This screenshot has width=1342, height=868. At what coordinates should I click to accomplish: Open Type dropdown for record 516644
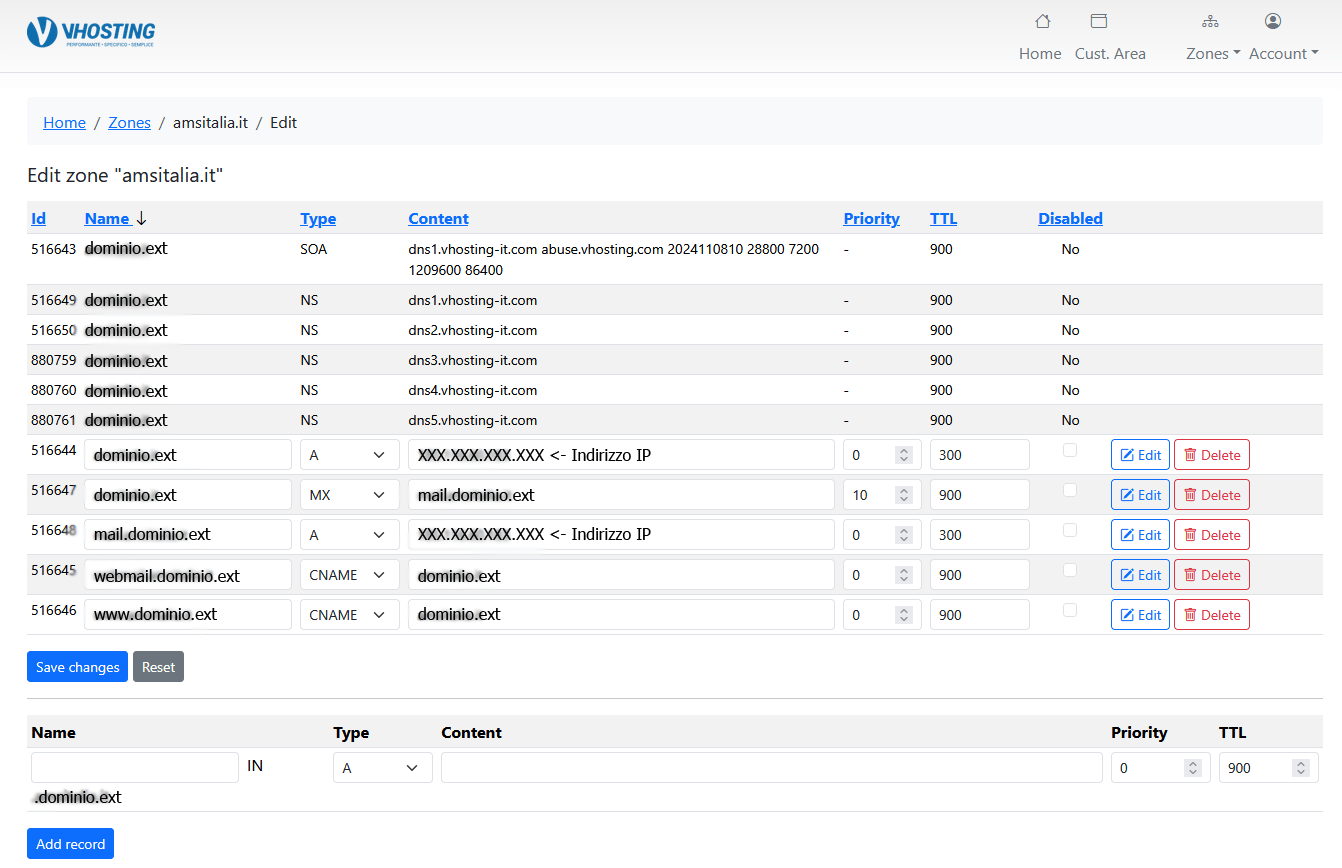pos(350,455)
